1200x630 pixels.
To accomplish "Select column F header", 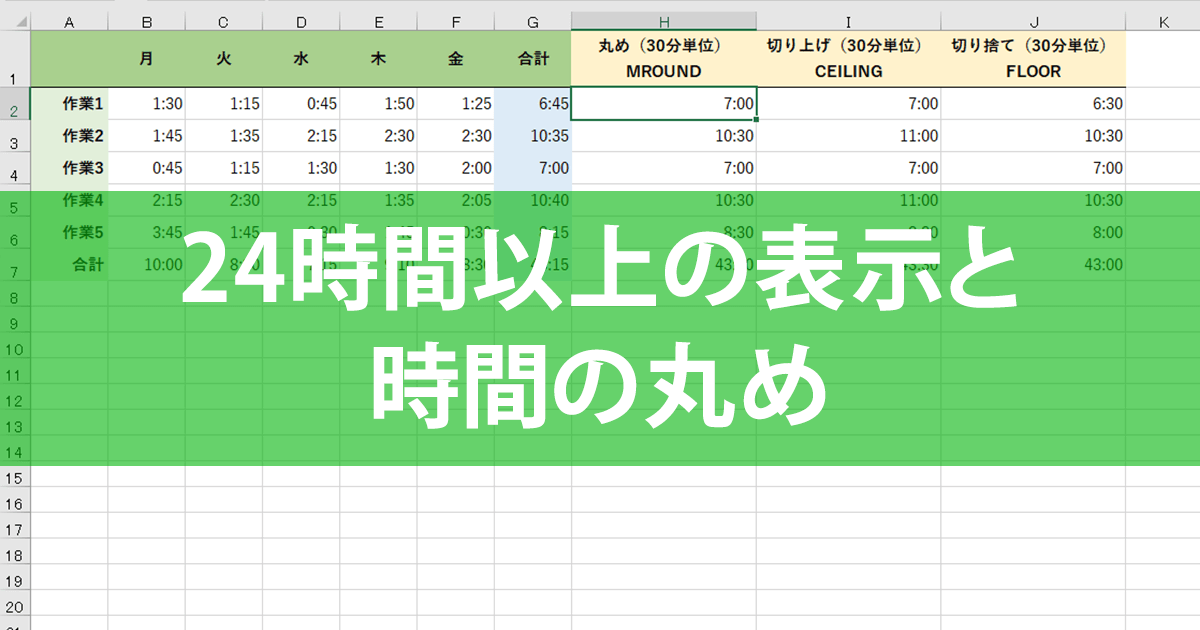I will click(x=455, y=21).
